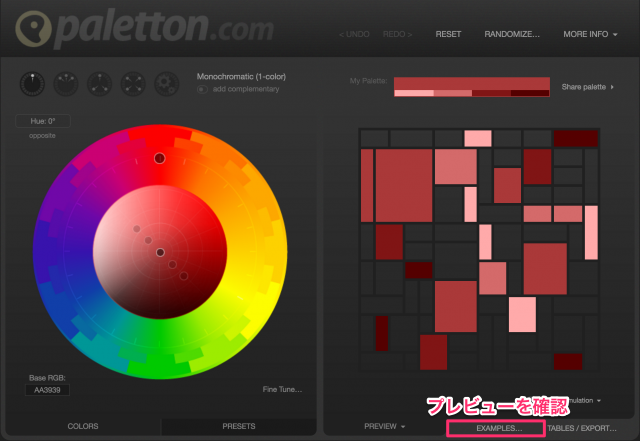The height and width of the screenshot is (441, 640).
Task: Switch to the PRESETS tab
Action: point(239,426)
